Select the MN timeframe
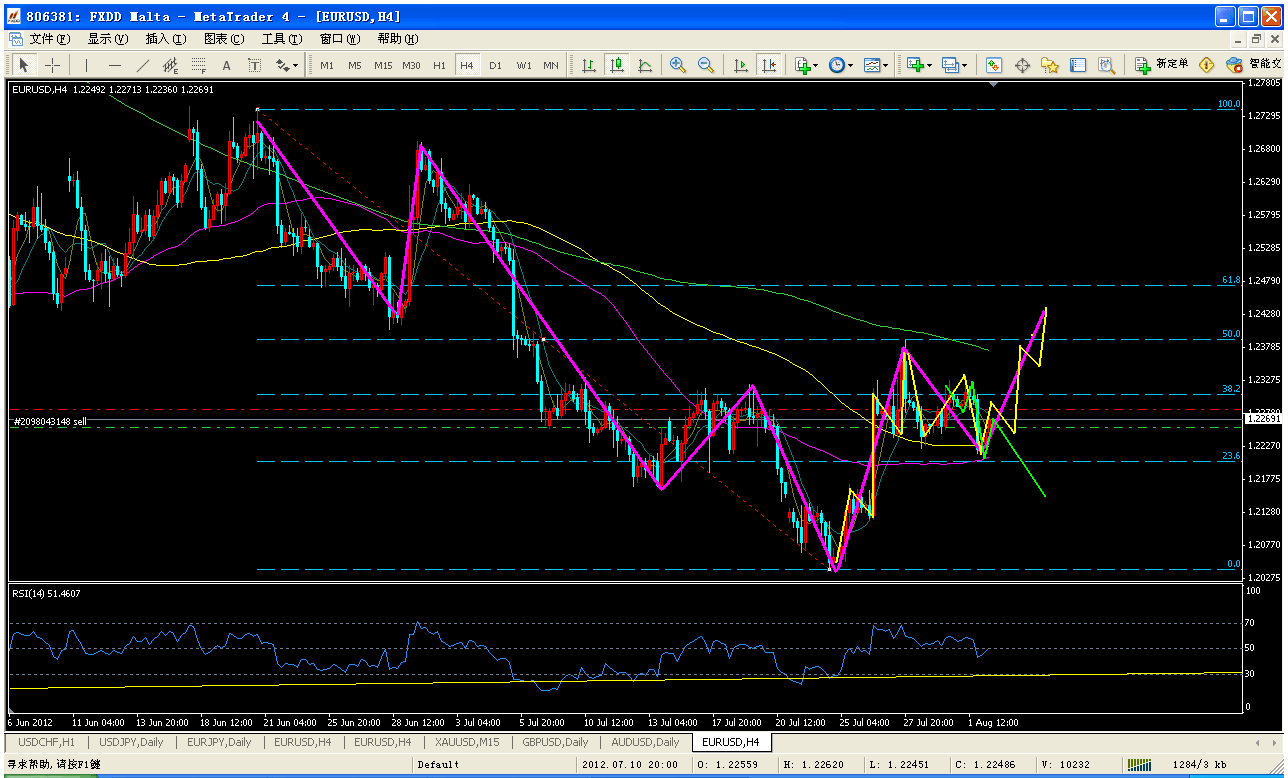1288x778 pixels. point(551,65)
